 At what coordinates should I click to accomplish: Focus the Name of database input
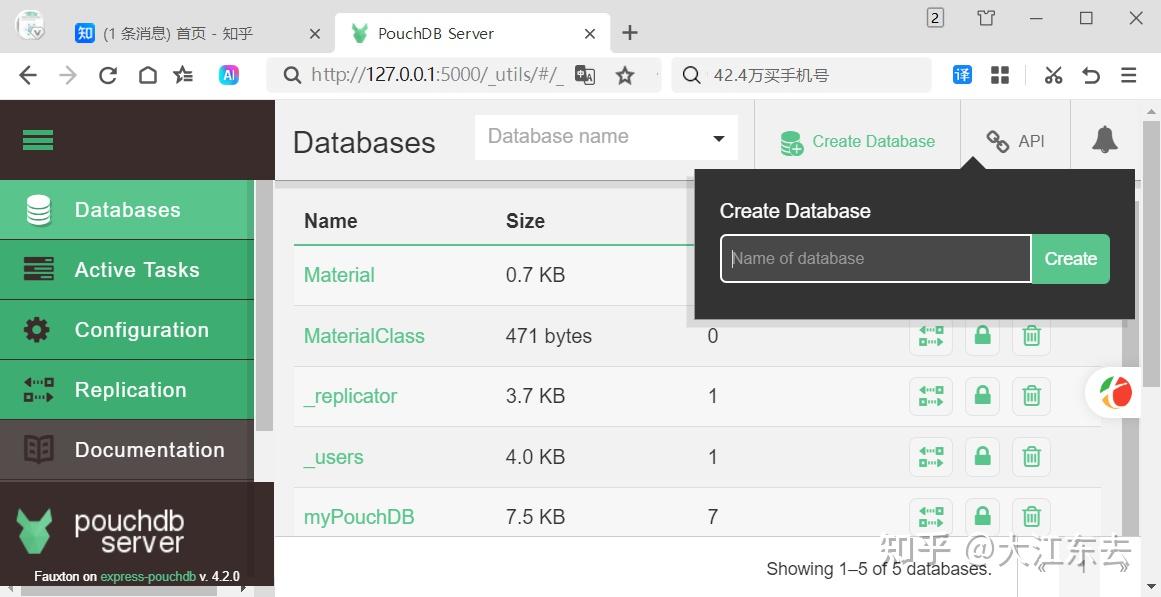point(875,259)
